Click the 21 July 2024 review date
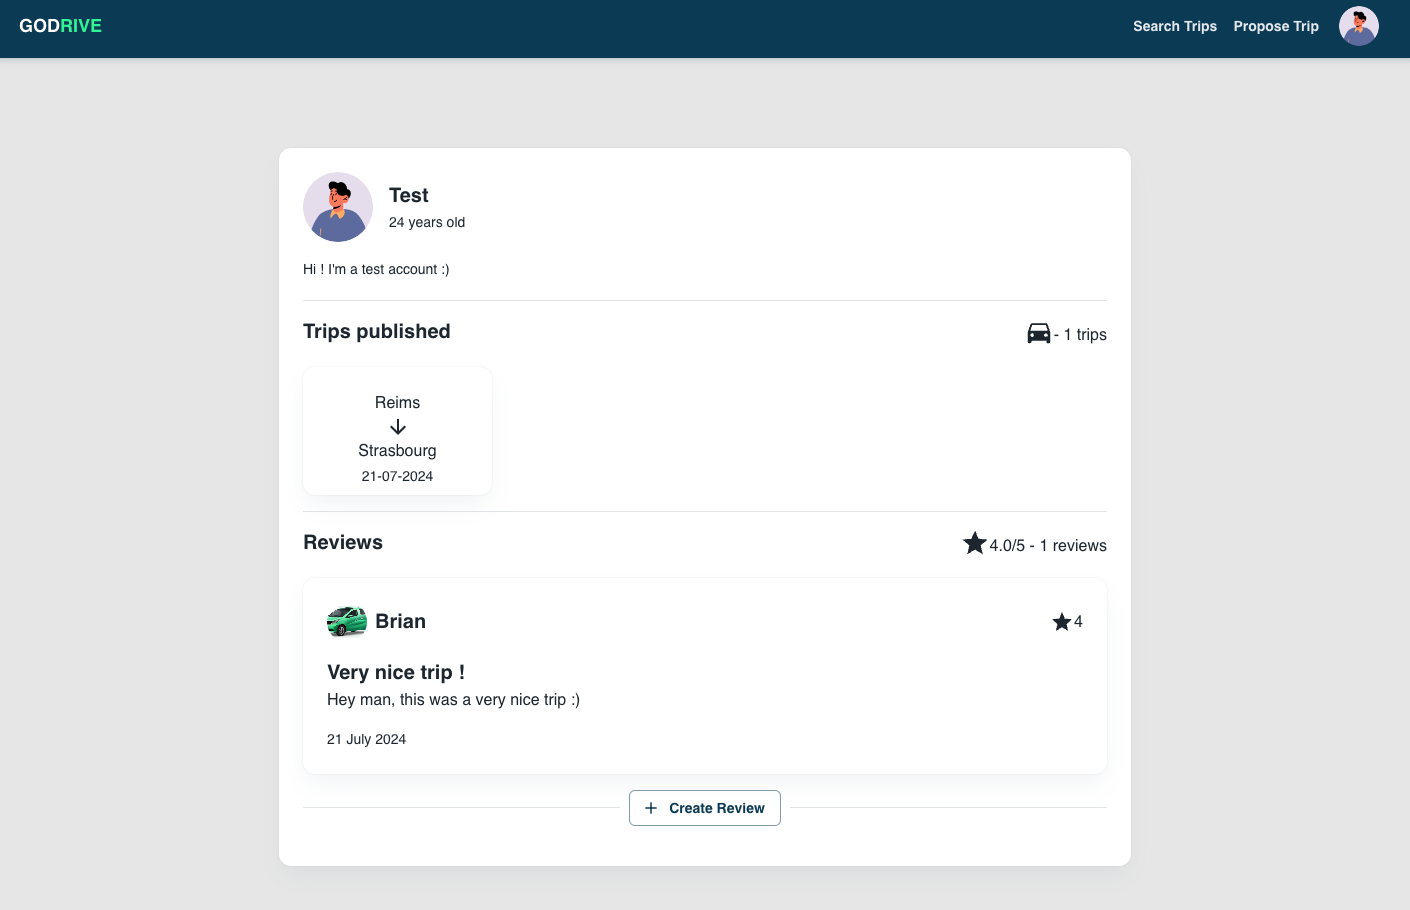 tap(366, 739)
